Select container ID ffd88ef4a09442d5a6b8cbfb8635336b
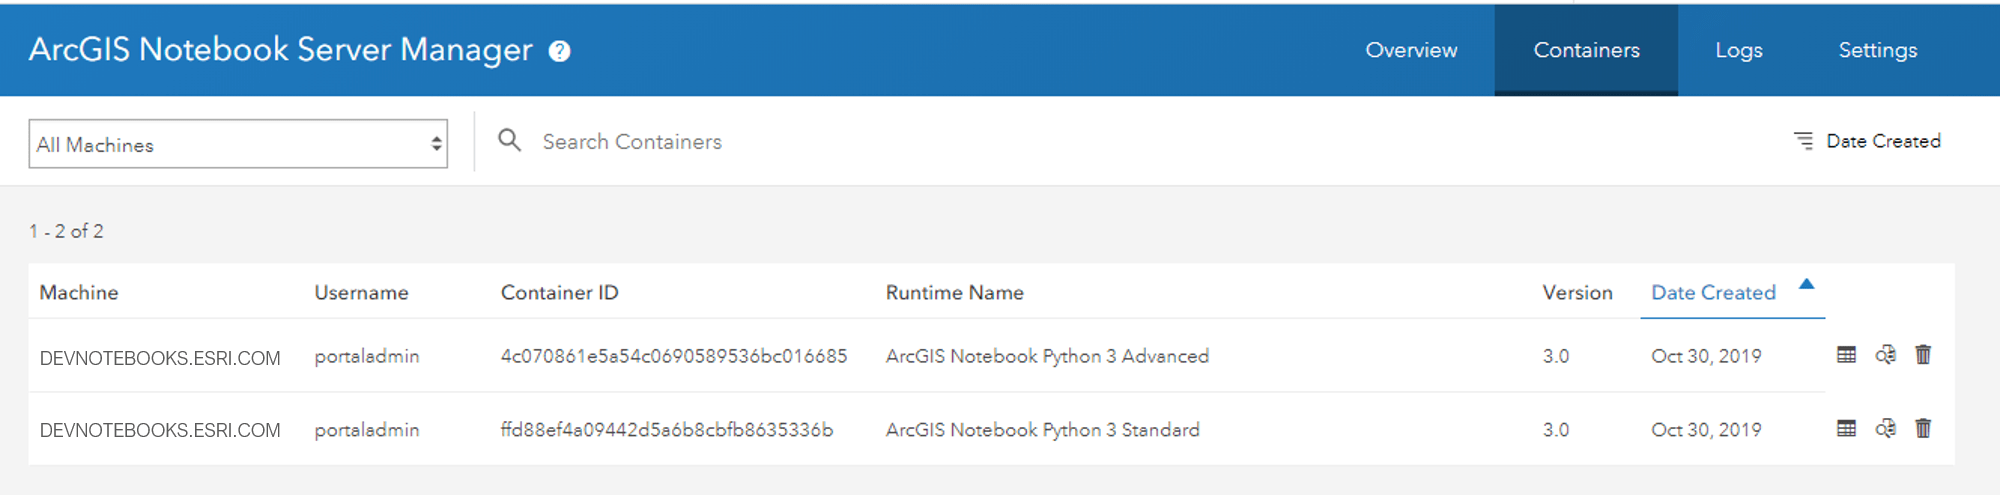 (x=666, y=430)
